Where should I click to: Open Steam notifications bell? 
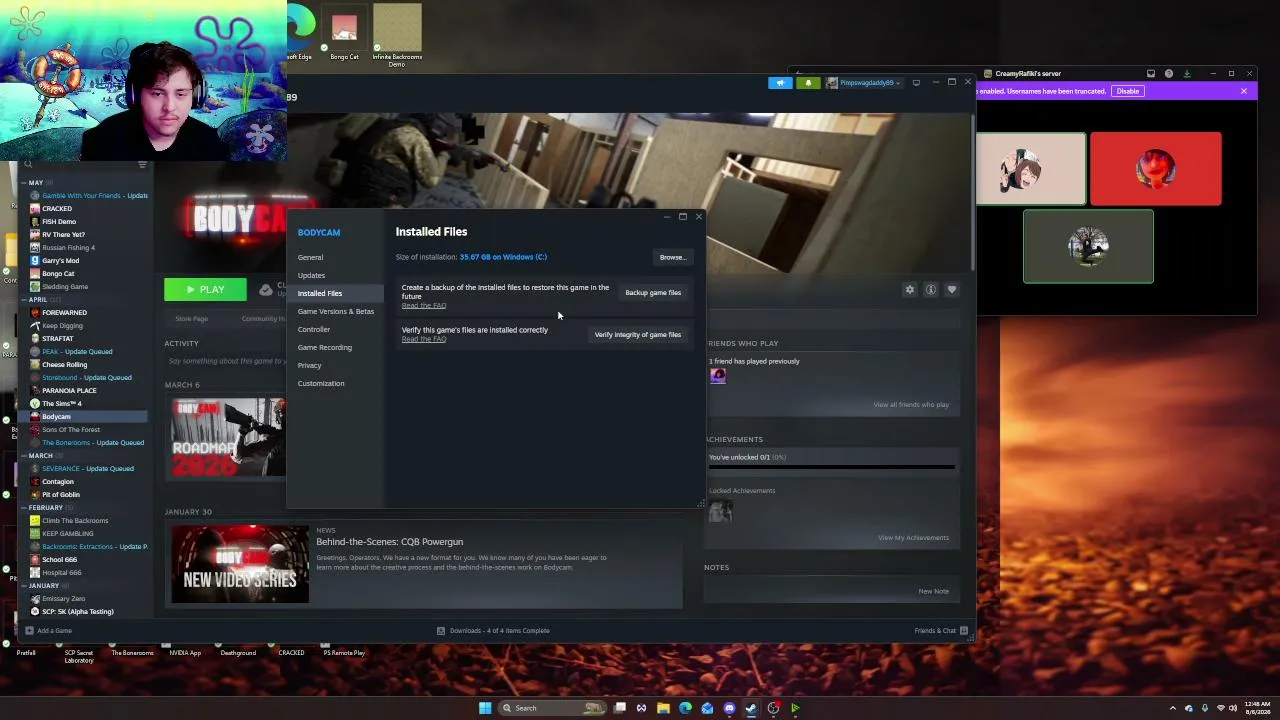(808, 83)
